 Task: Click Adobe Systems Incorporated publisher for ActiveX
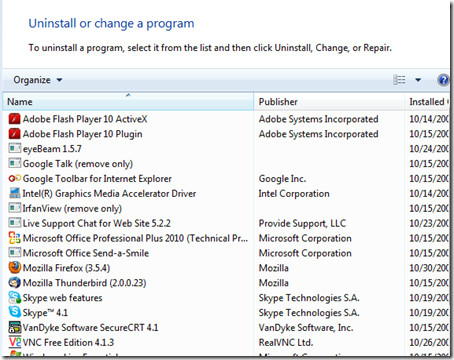(318, 119)
